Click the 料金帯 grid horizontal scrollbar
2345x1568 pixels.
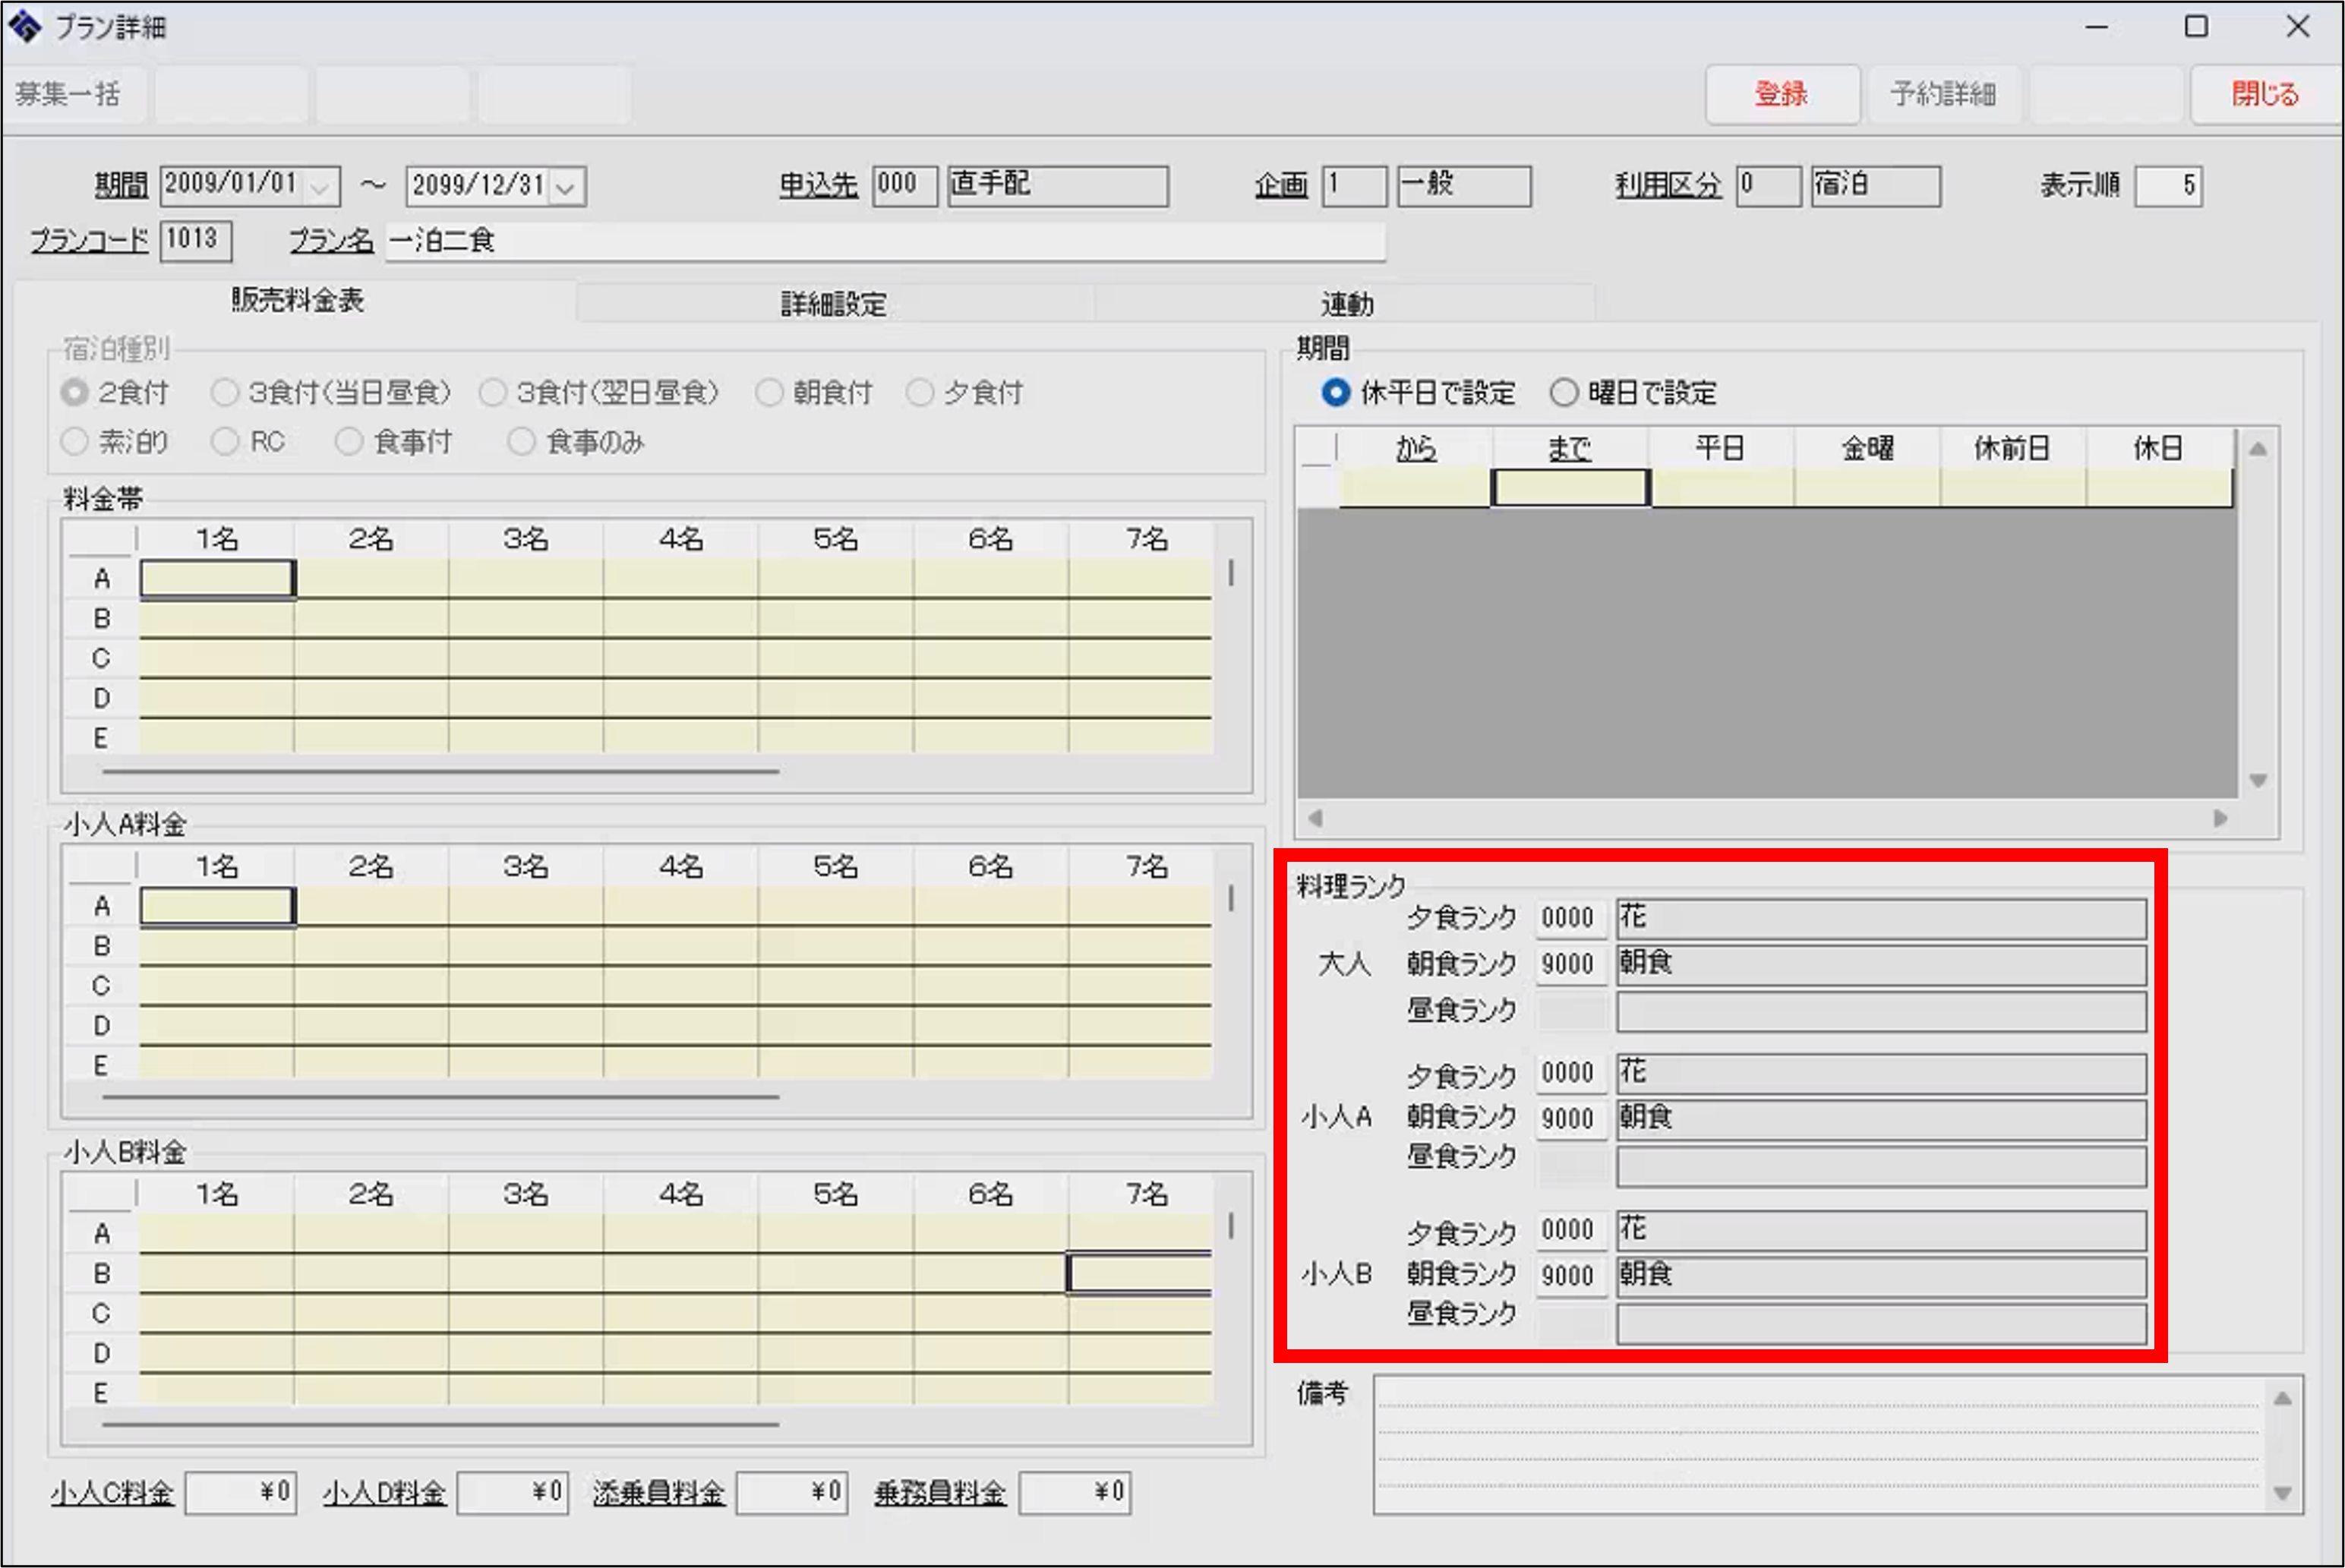tap(440, 772)
